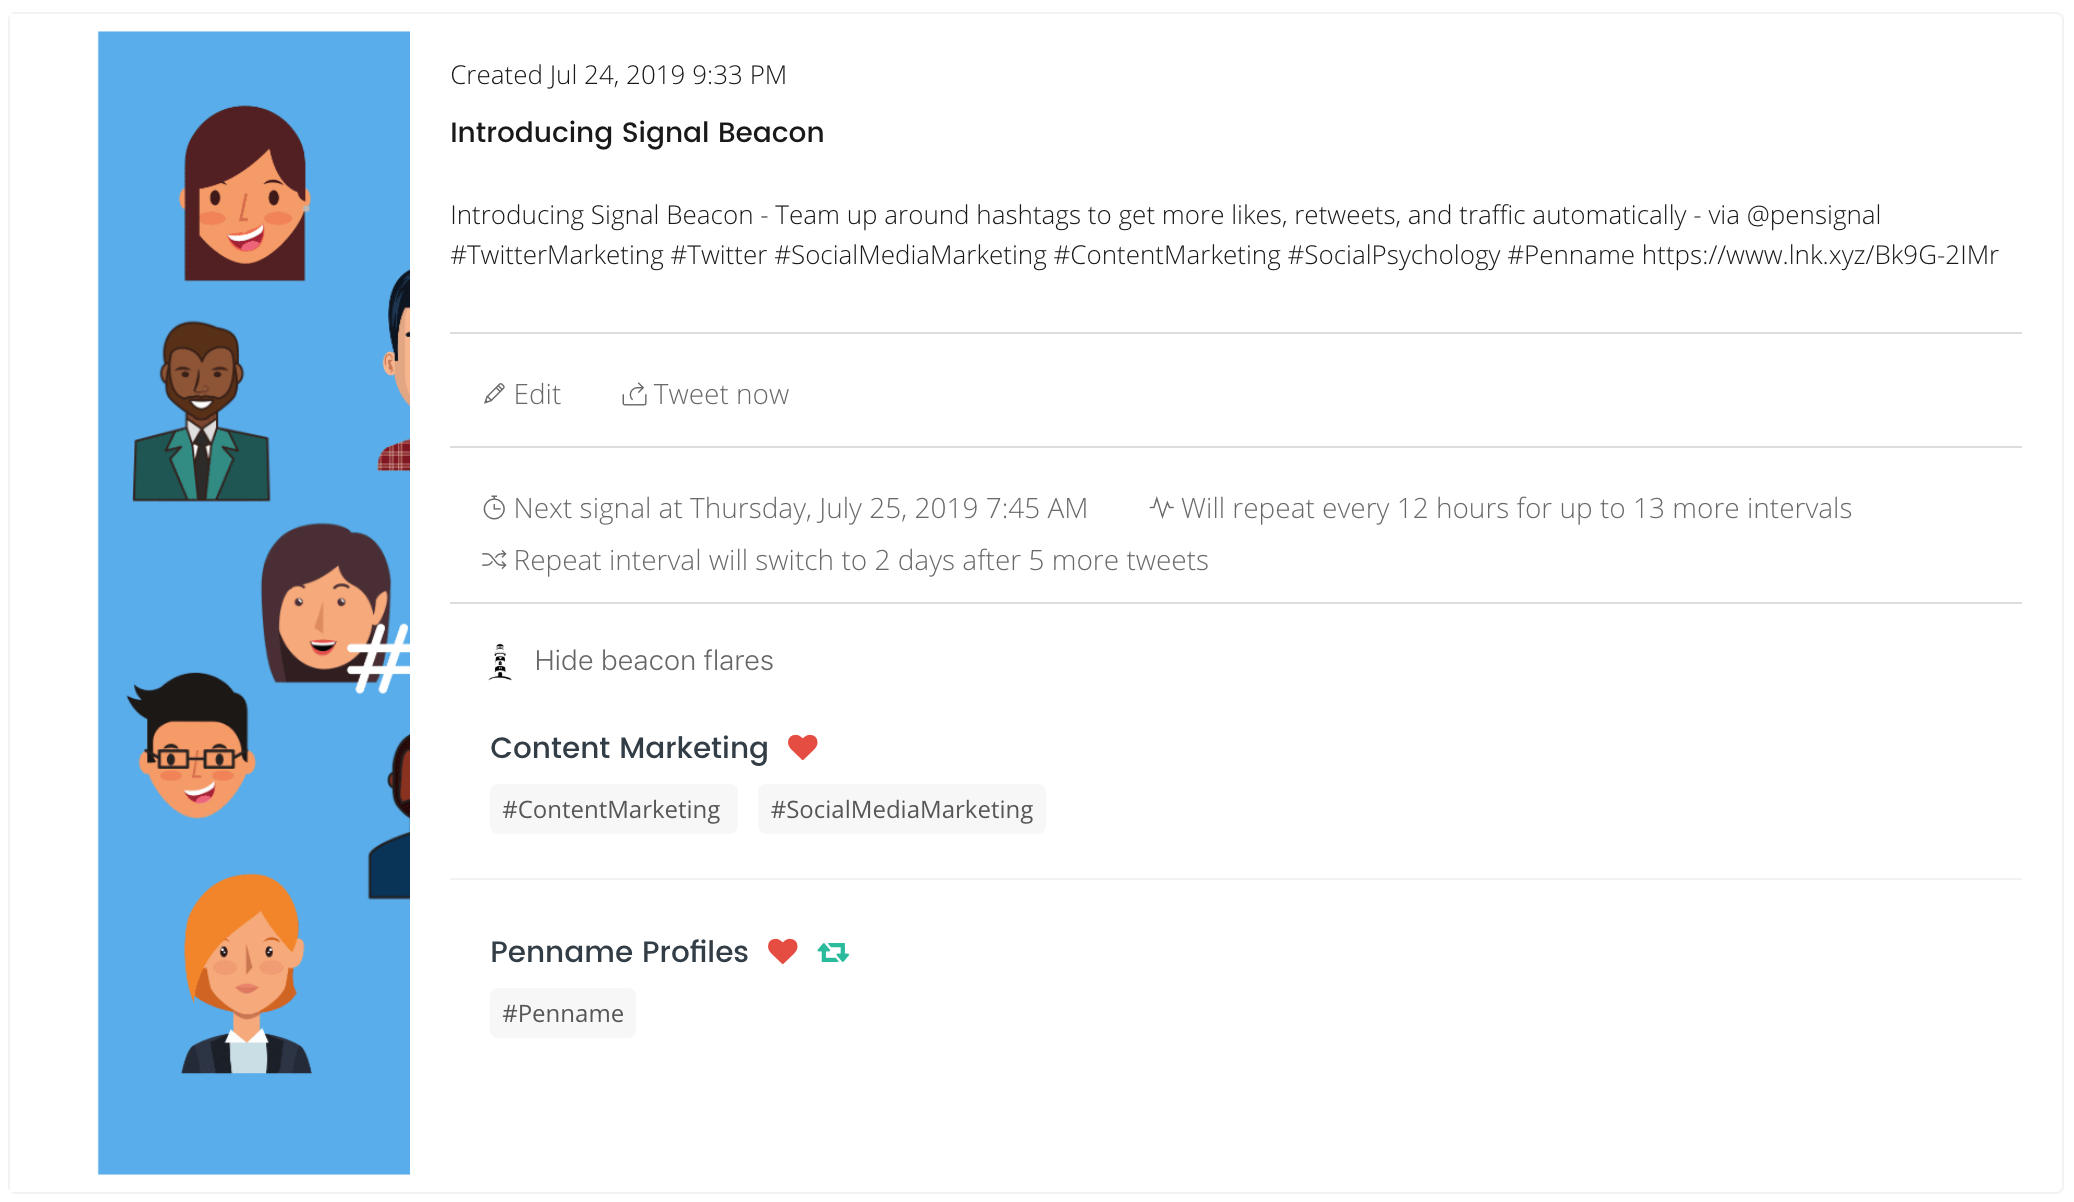Image resolution: width=2074 pixels, height=1202 pixels.
Task: Select the #Penname hashtag tag
Action: [562, 1013]
